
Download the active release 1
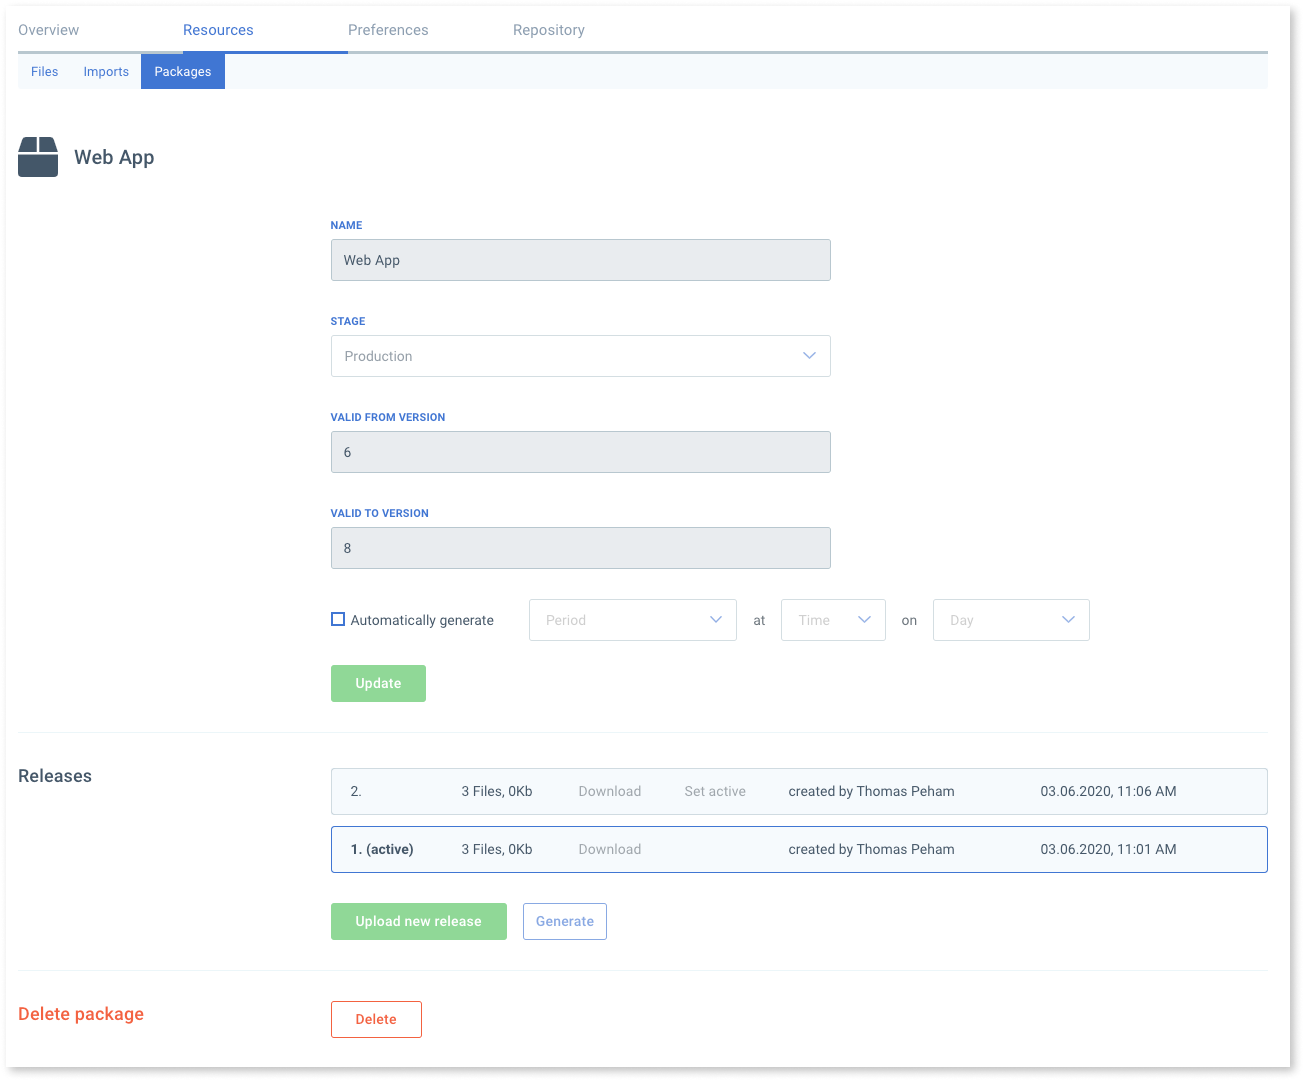tap(609, 849)
